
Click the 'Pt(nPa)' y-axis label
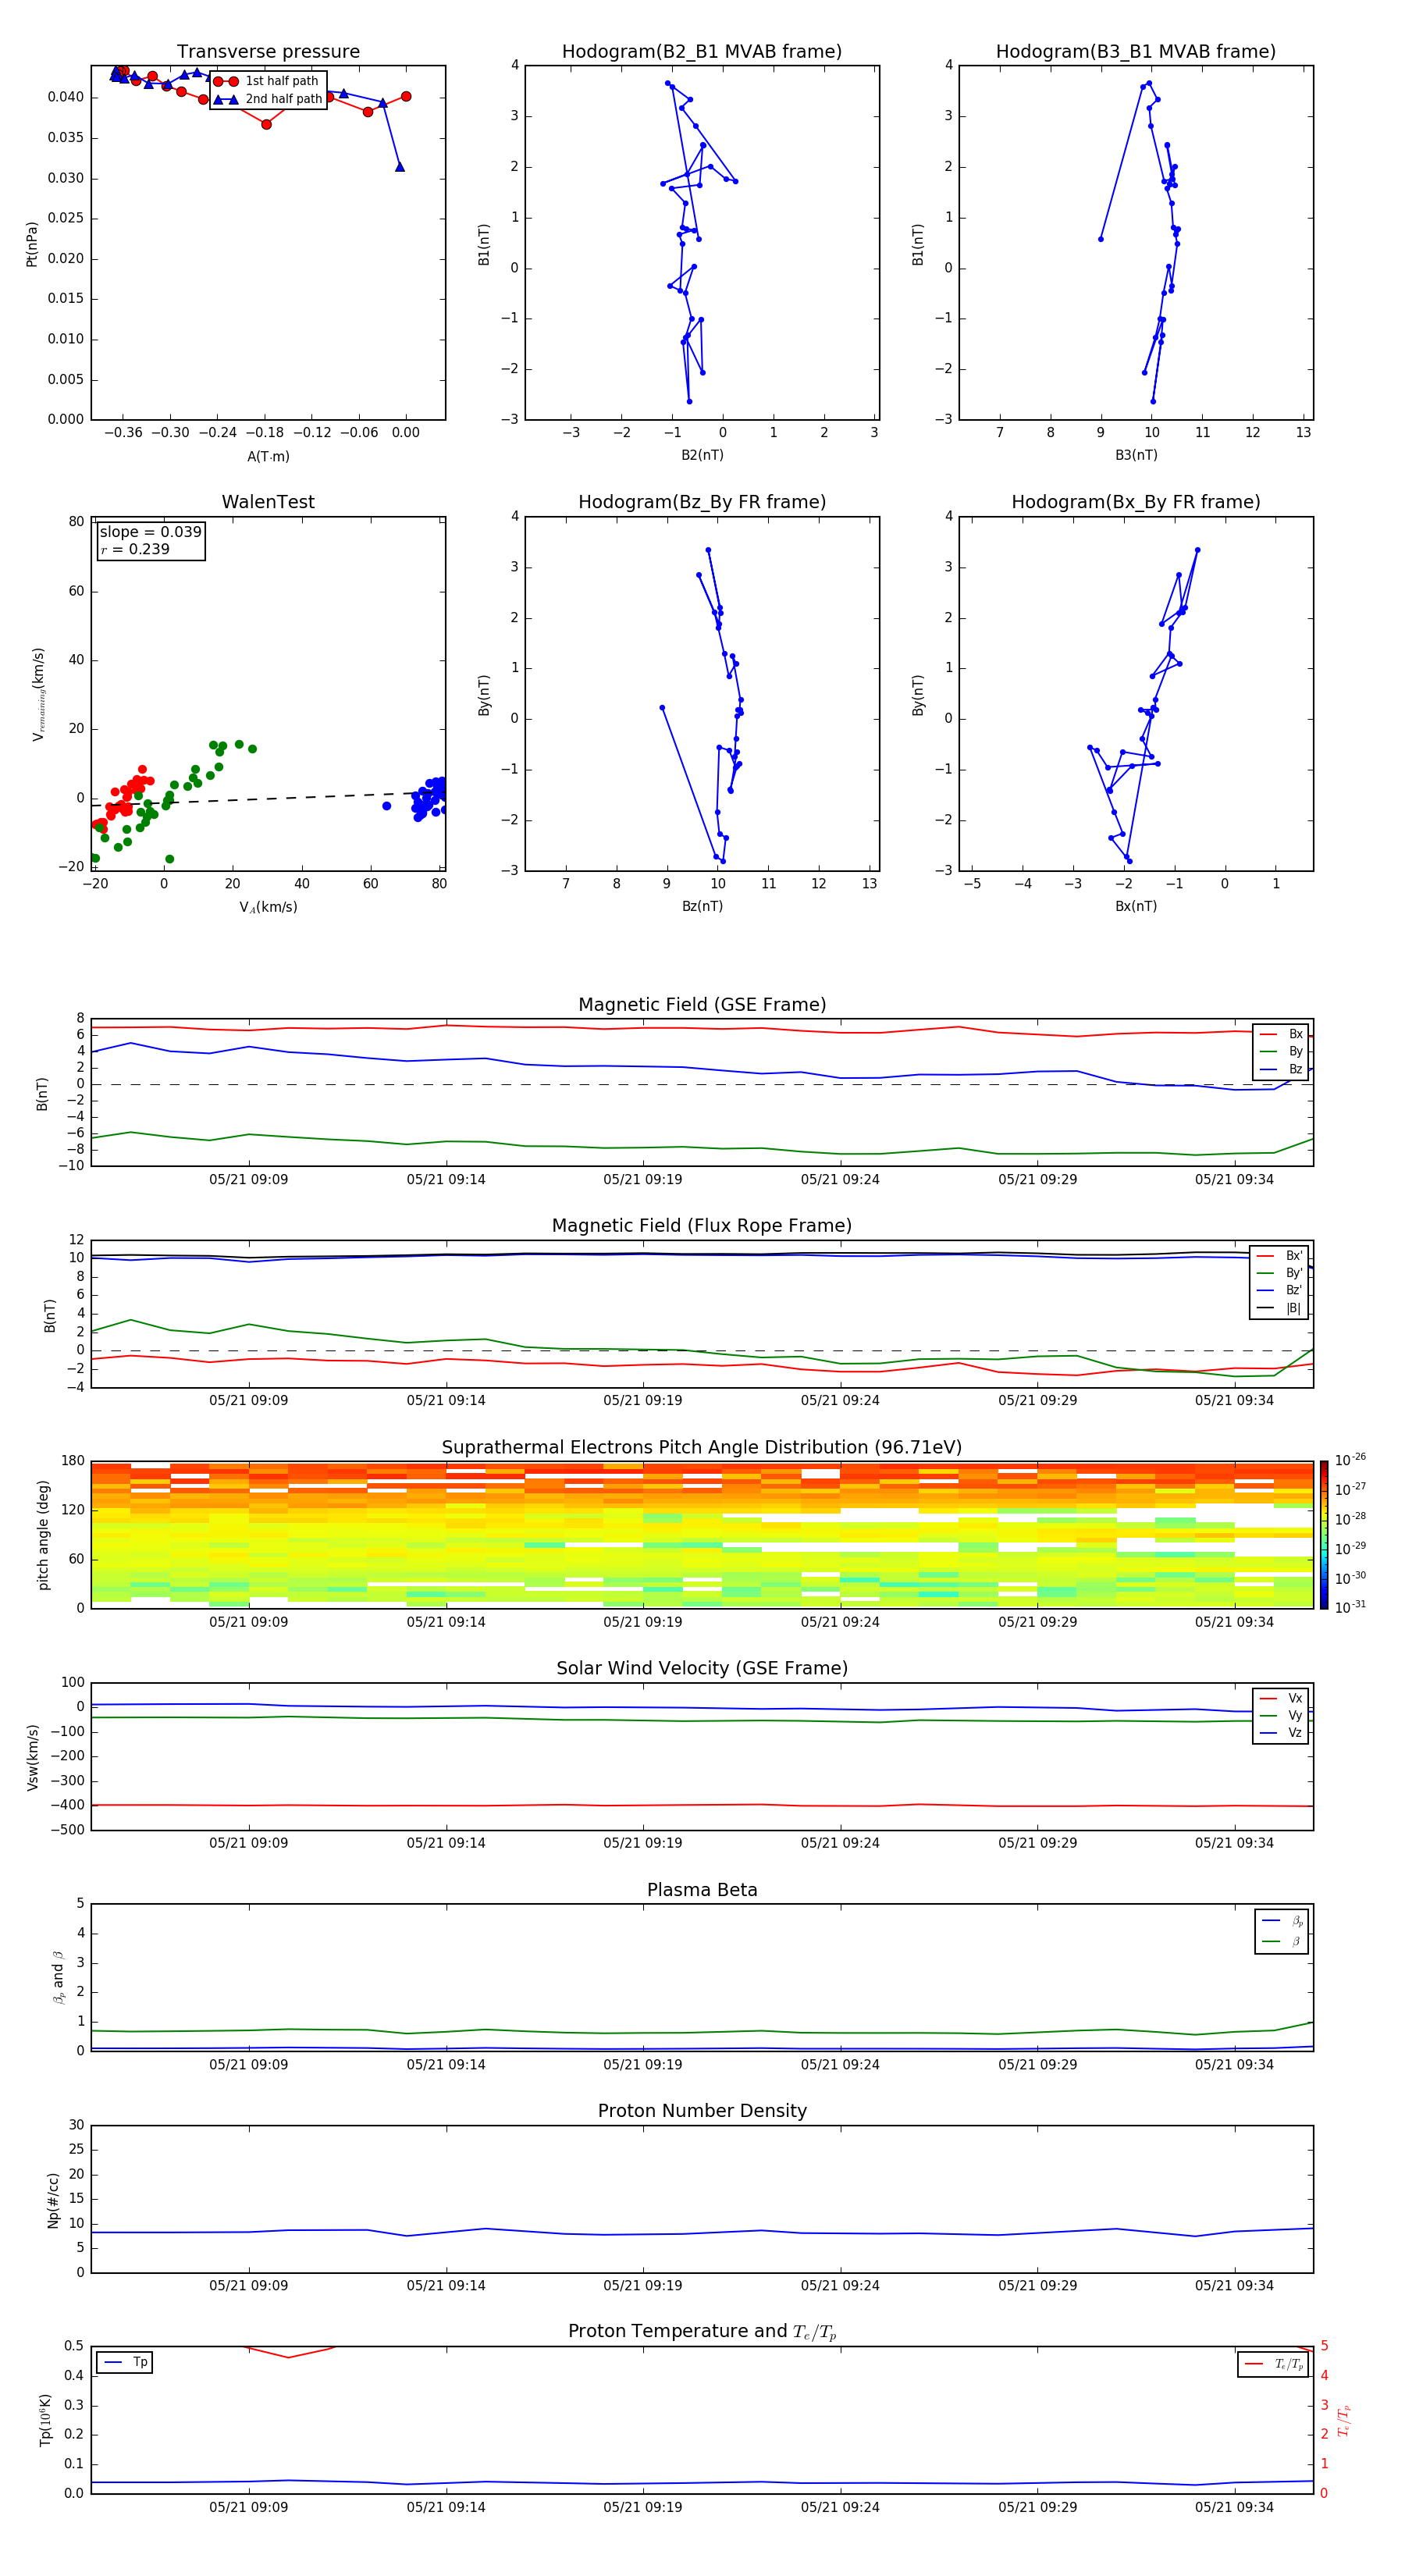[32, 244]
